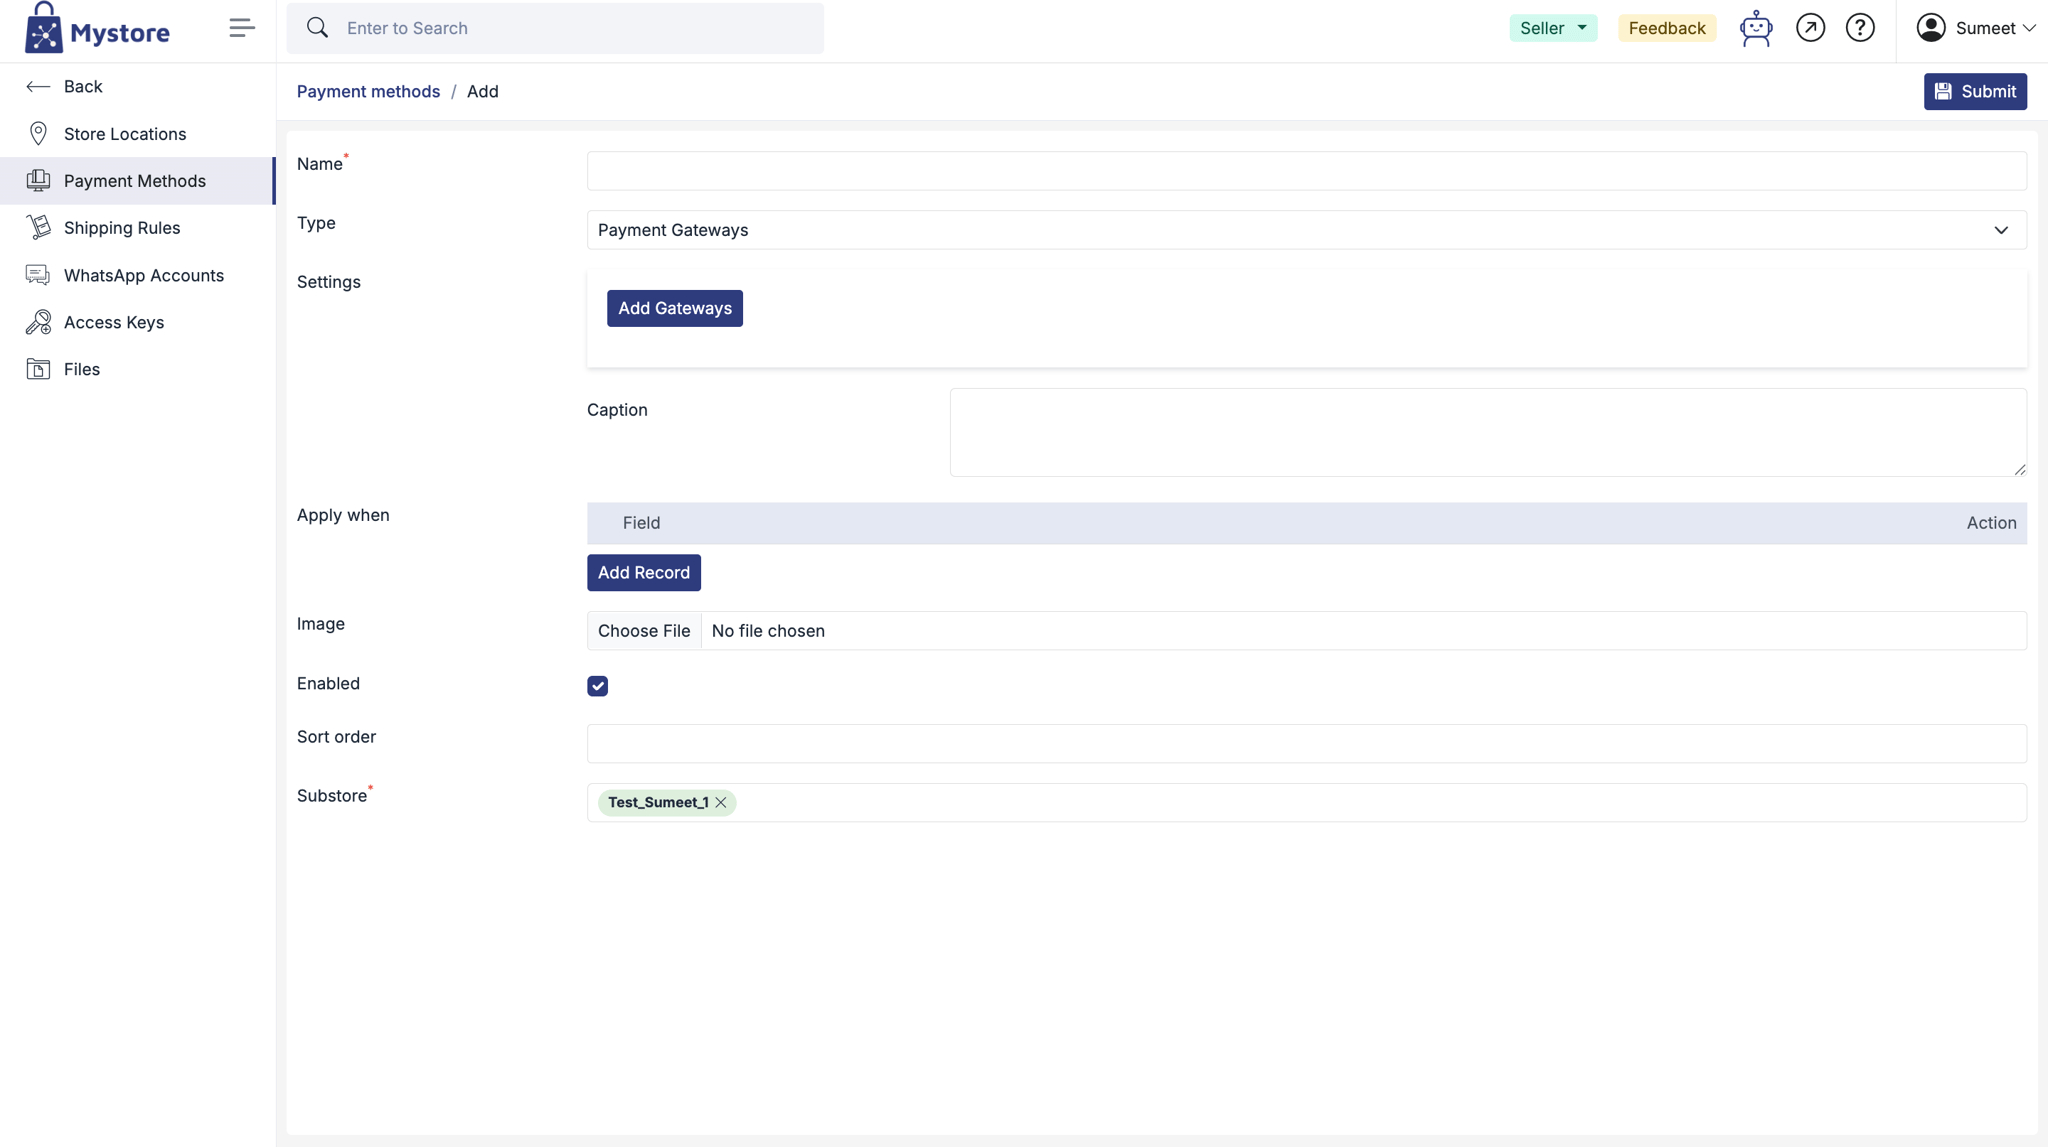Click the Back arrow in the sidebar

tap(38, 87)
